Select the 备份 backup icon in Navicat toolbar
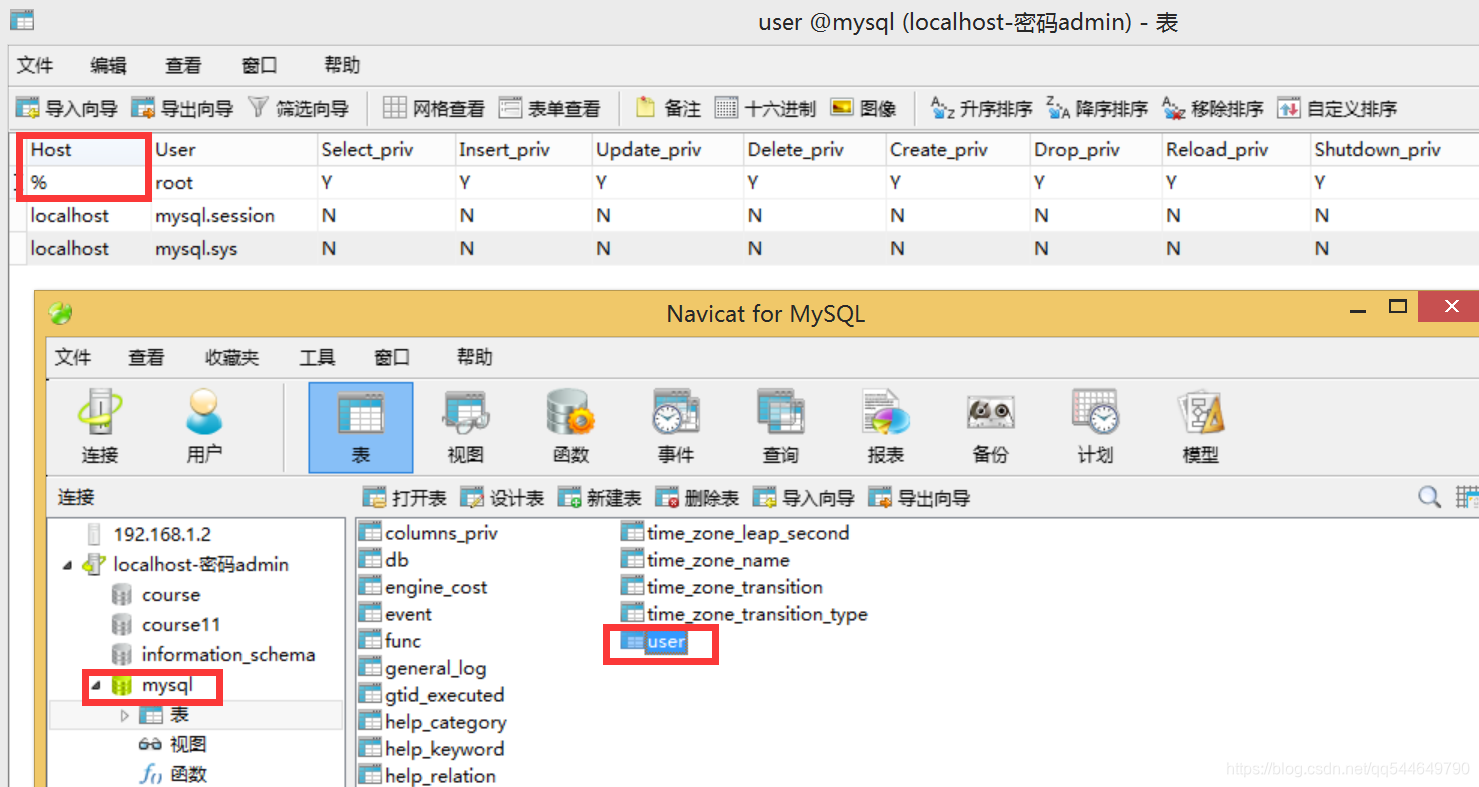Image resolution: width=1479 pixels, height=787 pixels. pos(991,427)
